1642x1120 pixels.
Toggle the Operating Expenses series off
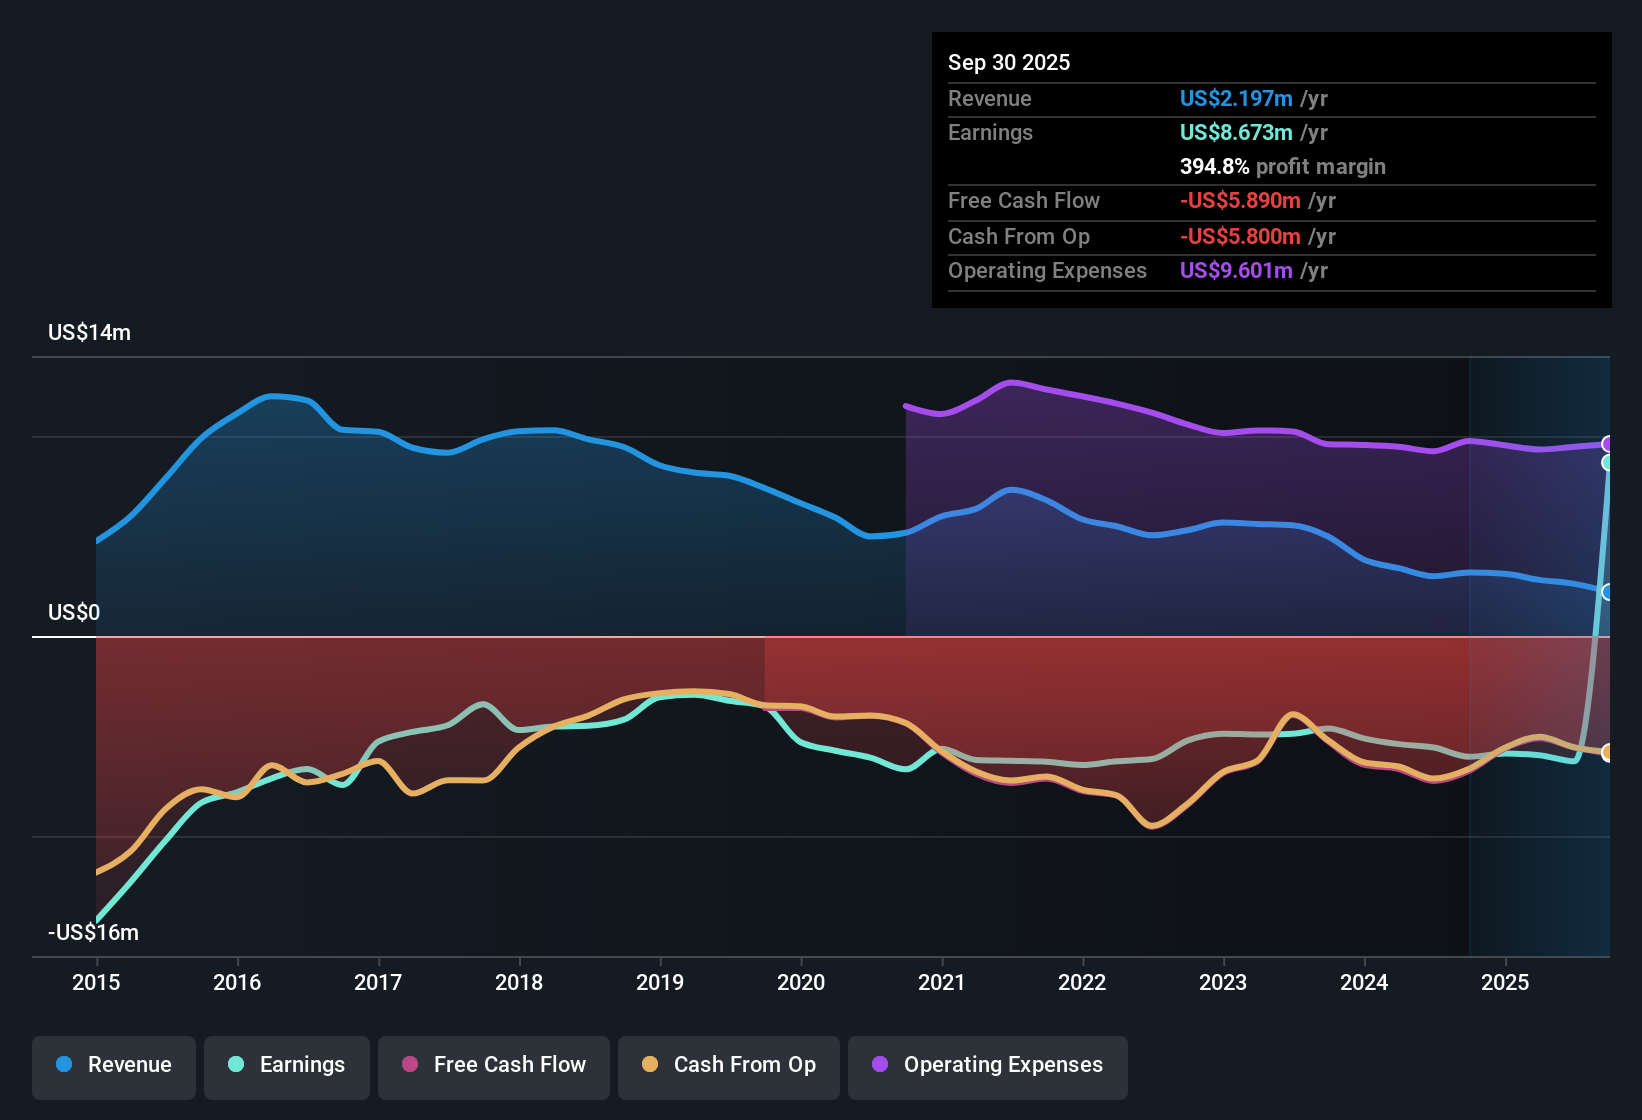(x=988, y=1065)
